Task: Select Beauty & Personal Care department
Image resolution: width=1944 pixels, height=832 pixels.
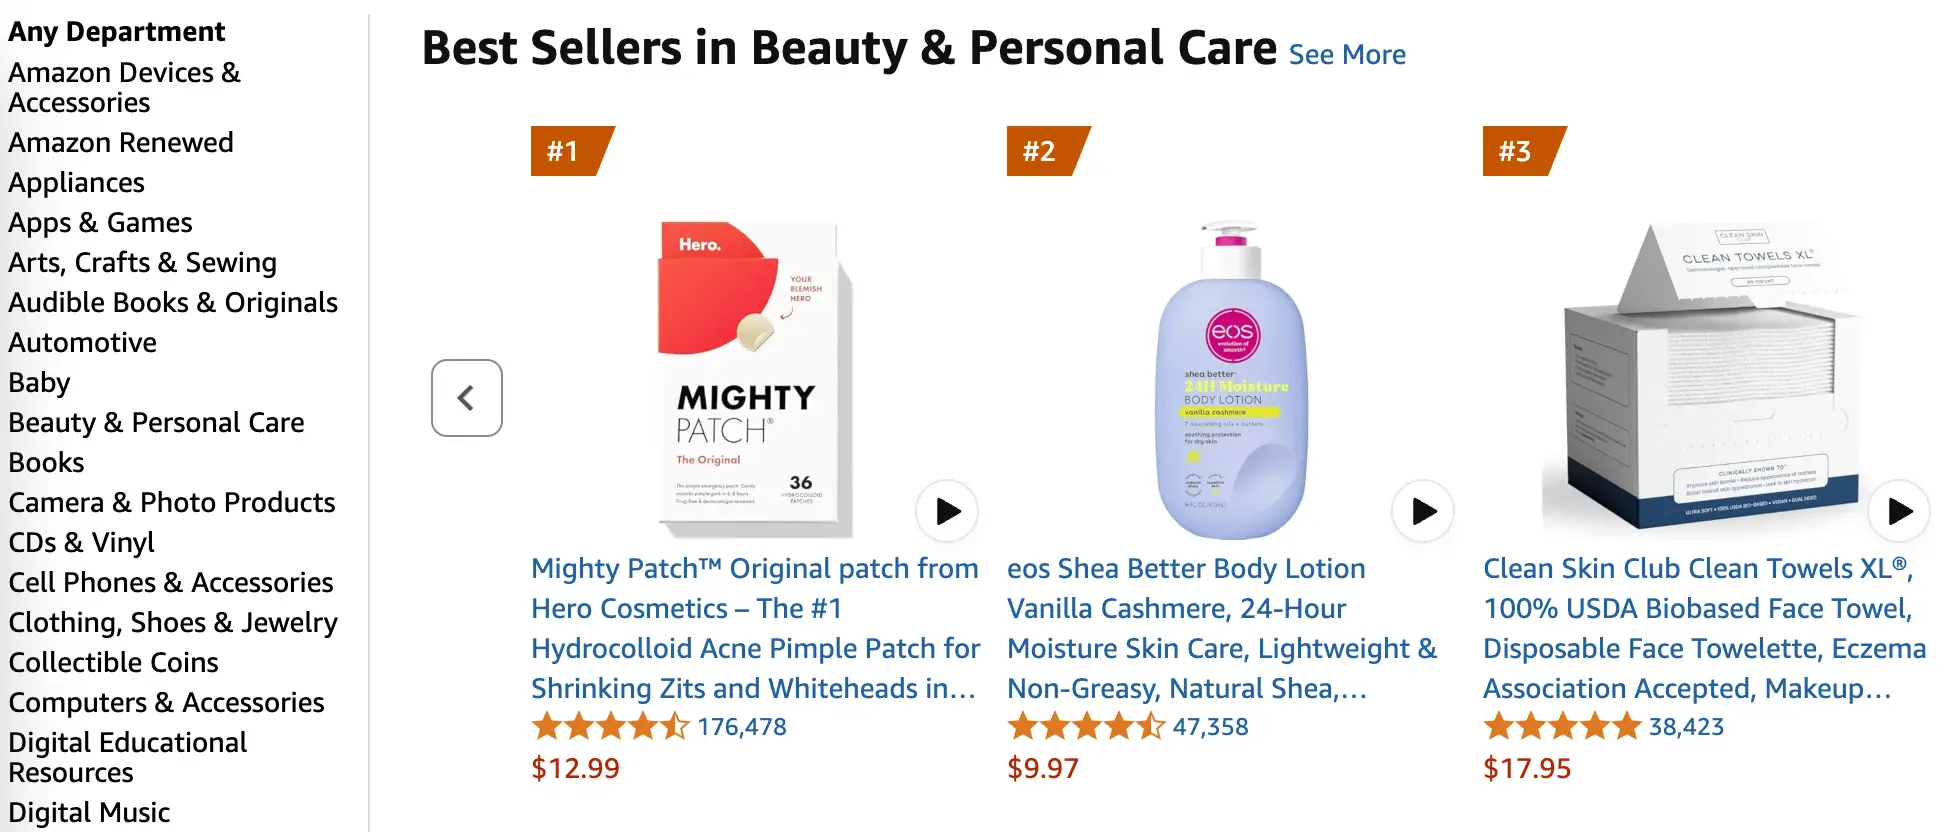Action: click(156, 423)
